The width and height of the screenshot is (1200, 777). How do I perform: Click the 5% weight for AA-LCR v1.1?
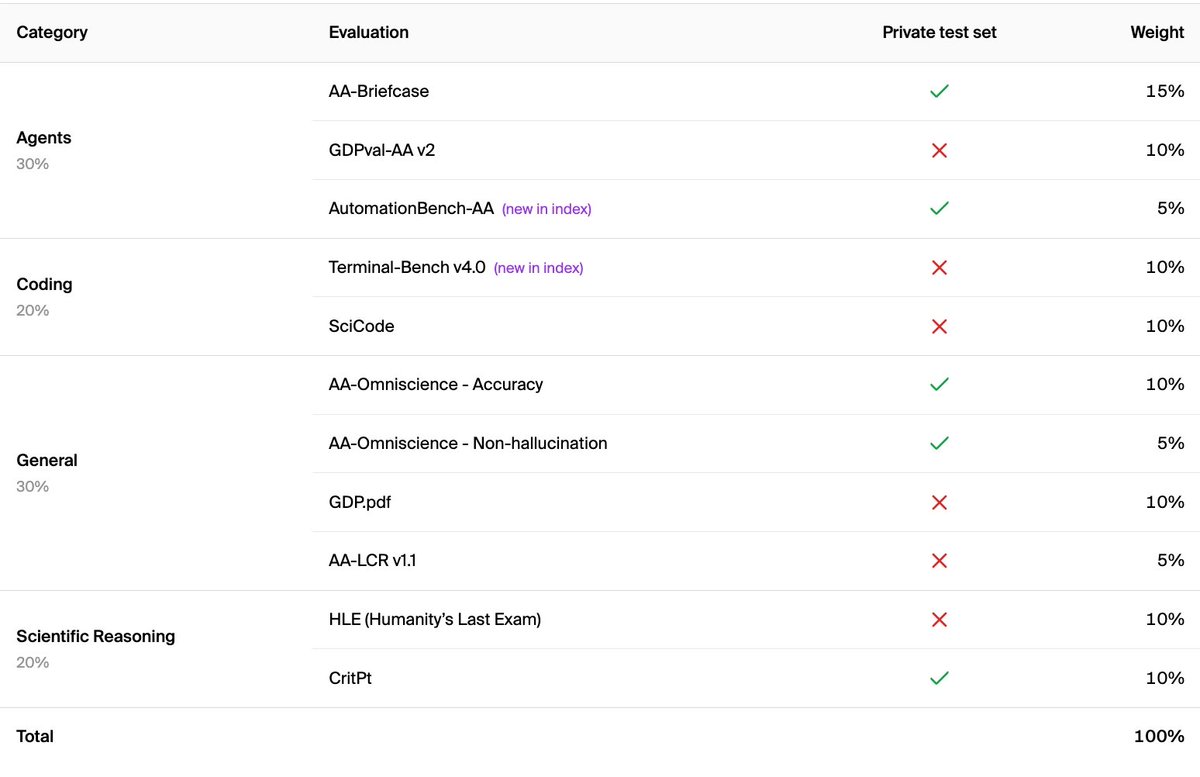[1170, 560]
